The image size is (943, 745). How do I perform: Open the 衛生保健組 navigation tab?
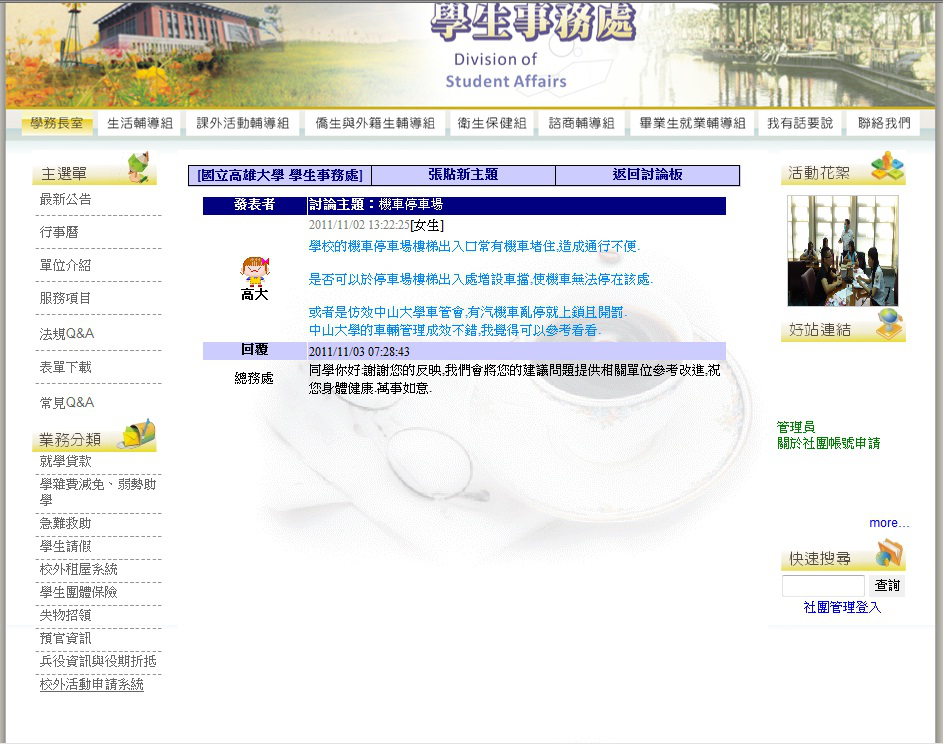491,123
